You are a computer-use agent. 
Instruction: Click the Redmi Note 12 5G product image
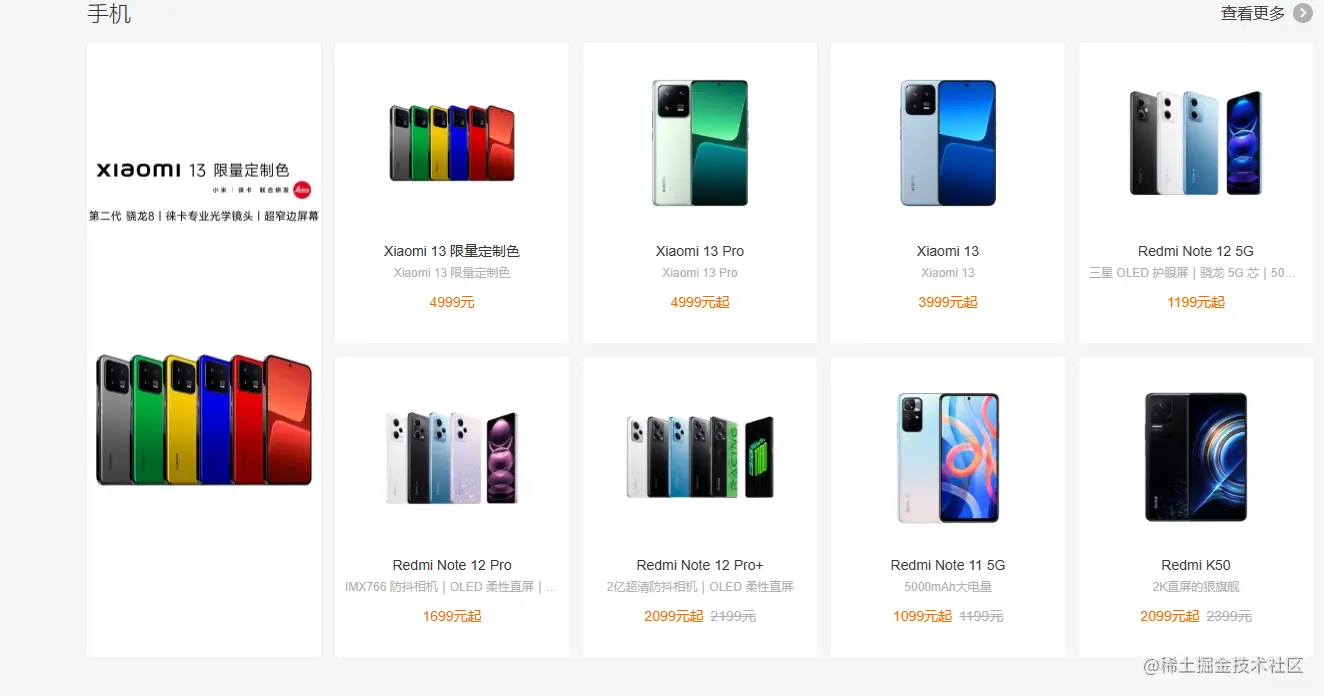point(1196,143)
